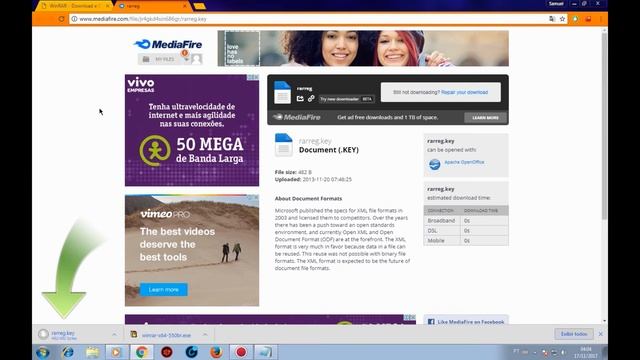Open a new browser tab

coord(199,6)
